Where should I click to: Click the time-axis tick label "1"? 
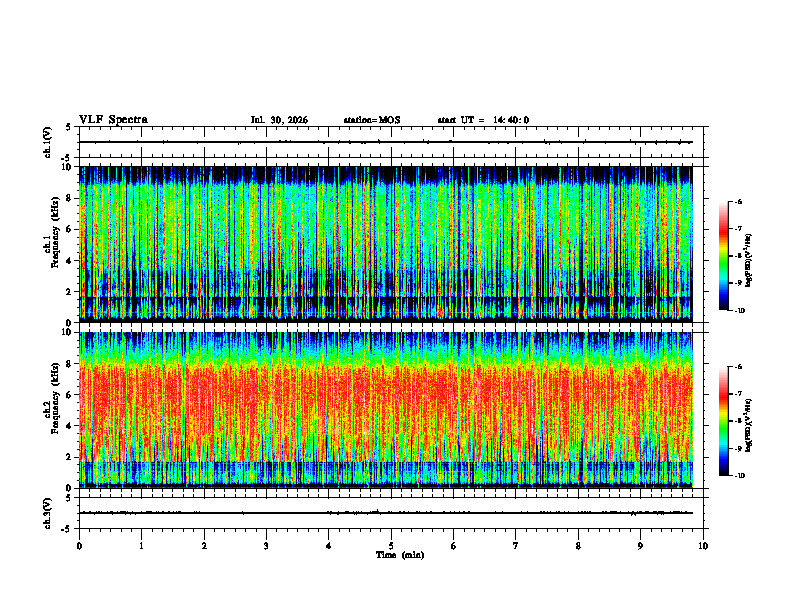[x=141, y=546]
